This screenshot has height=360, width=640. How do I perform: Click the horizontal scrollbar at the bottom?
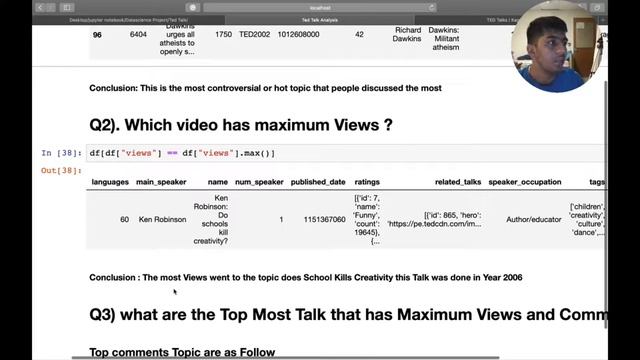click(x=285, y=358)
